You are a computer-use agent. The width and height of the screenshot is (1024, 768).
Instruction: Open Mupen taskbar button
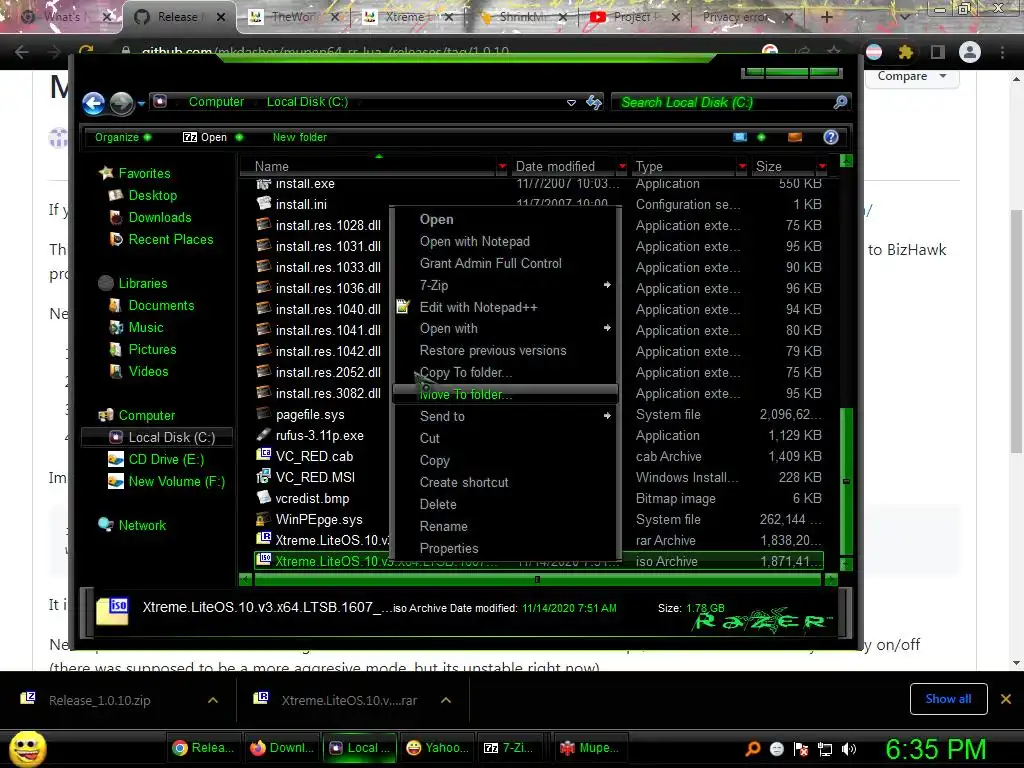click(x=589, y=748)
